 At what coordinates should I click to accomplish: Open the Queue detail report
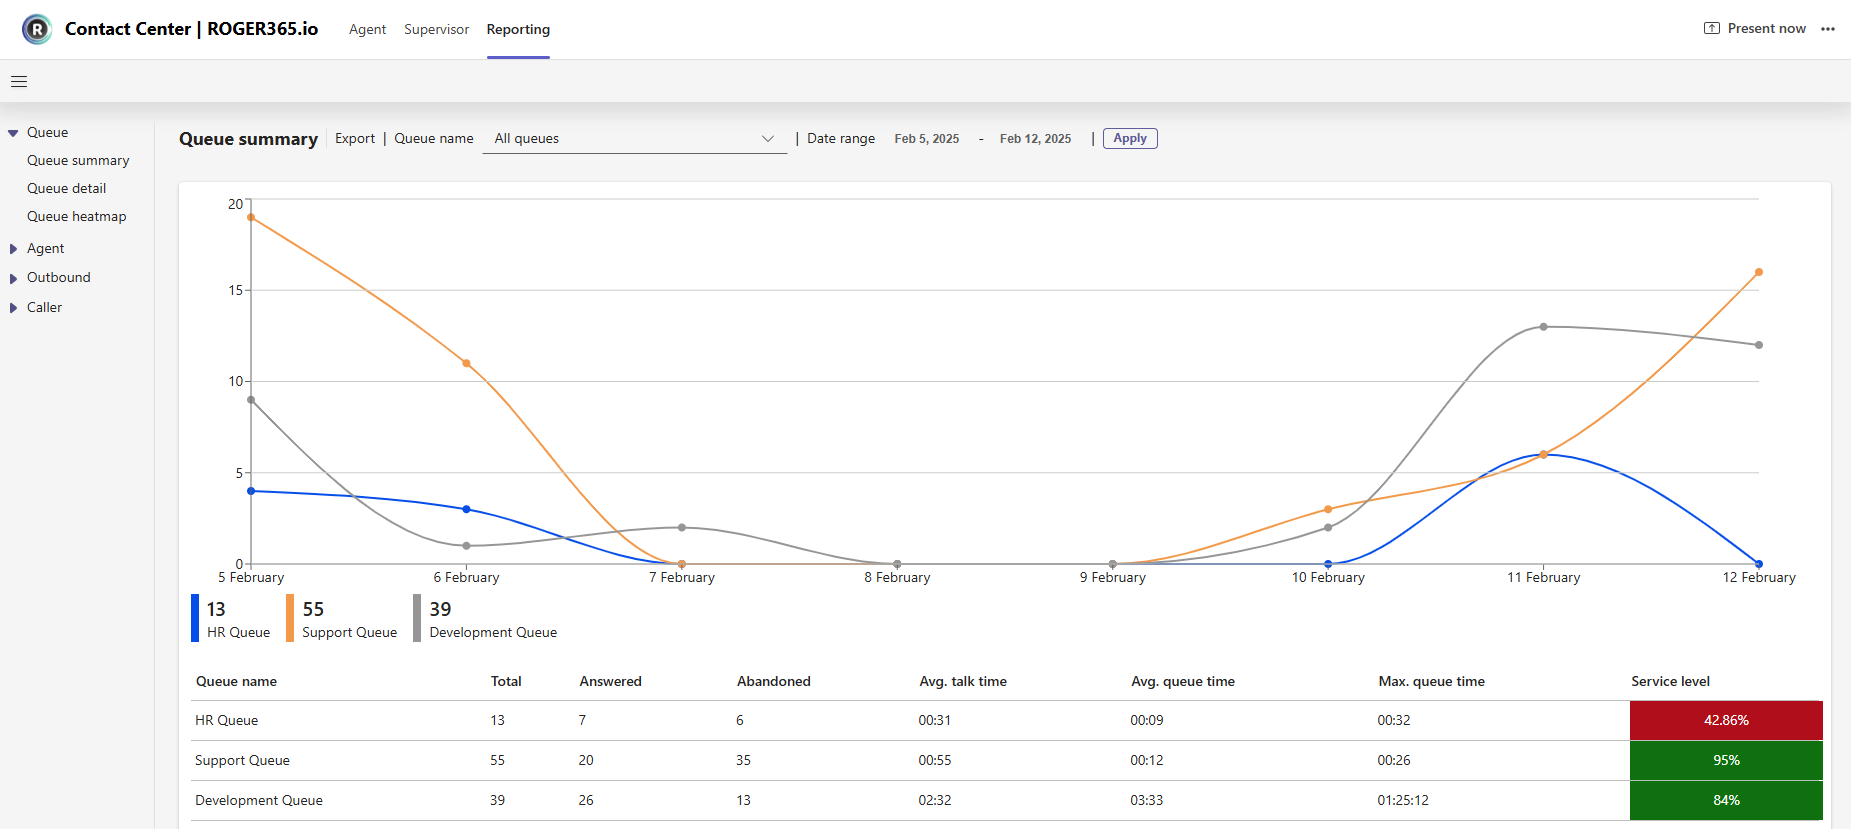pos(67,188)
